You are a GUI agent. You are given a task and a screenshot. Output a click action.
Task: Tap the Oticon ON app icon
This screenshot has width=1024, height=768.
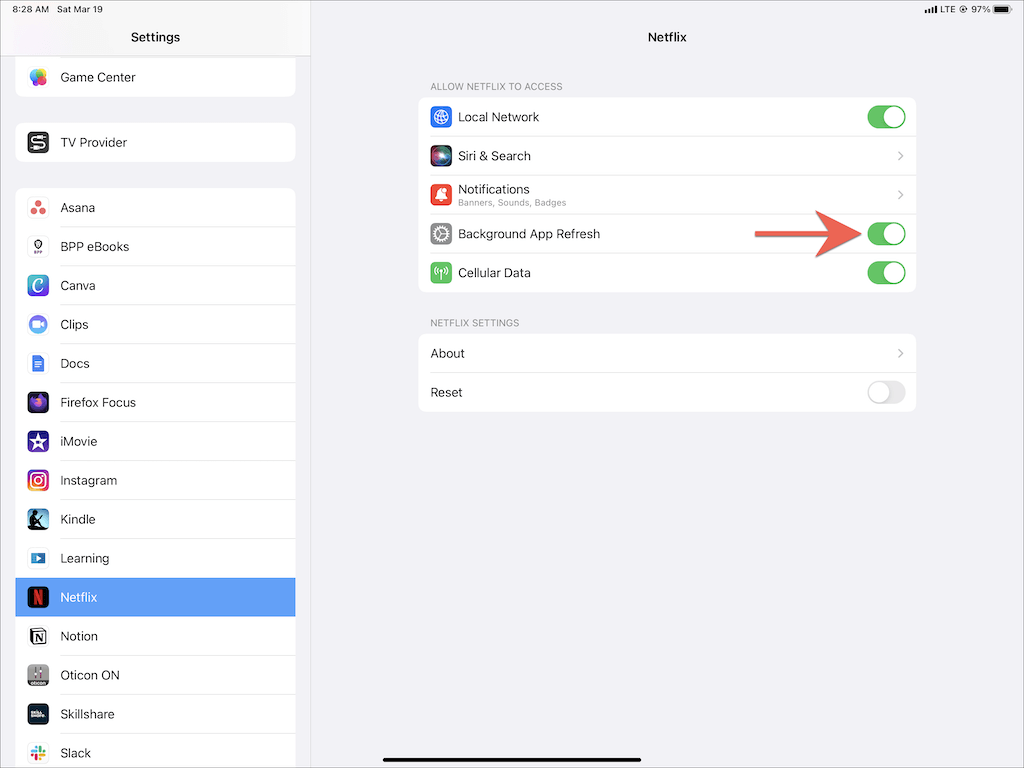38,675
